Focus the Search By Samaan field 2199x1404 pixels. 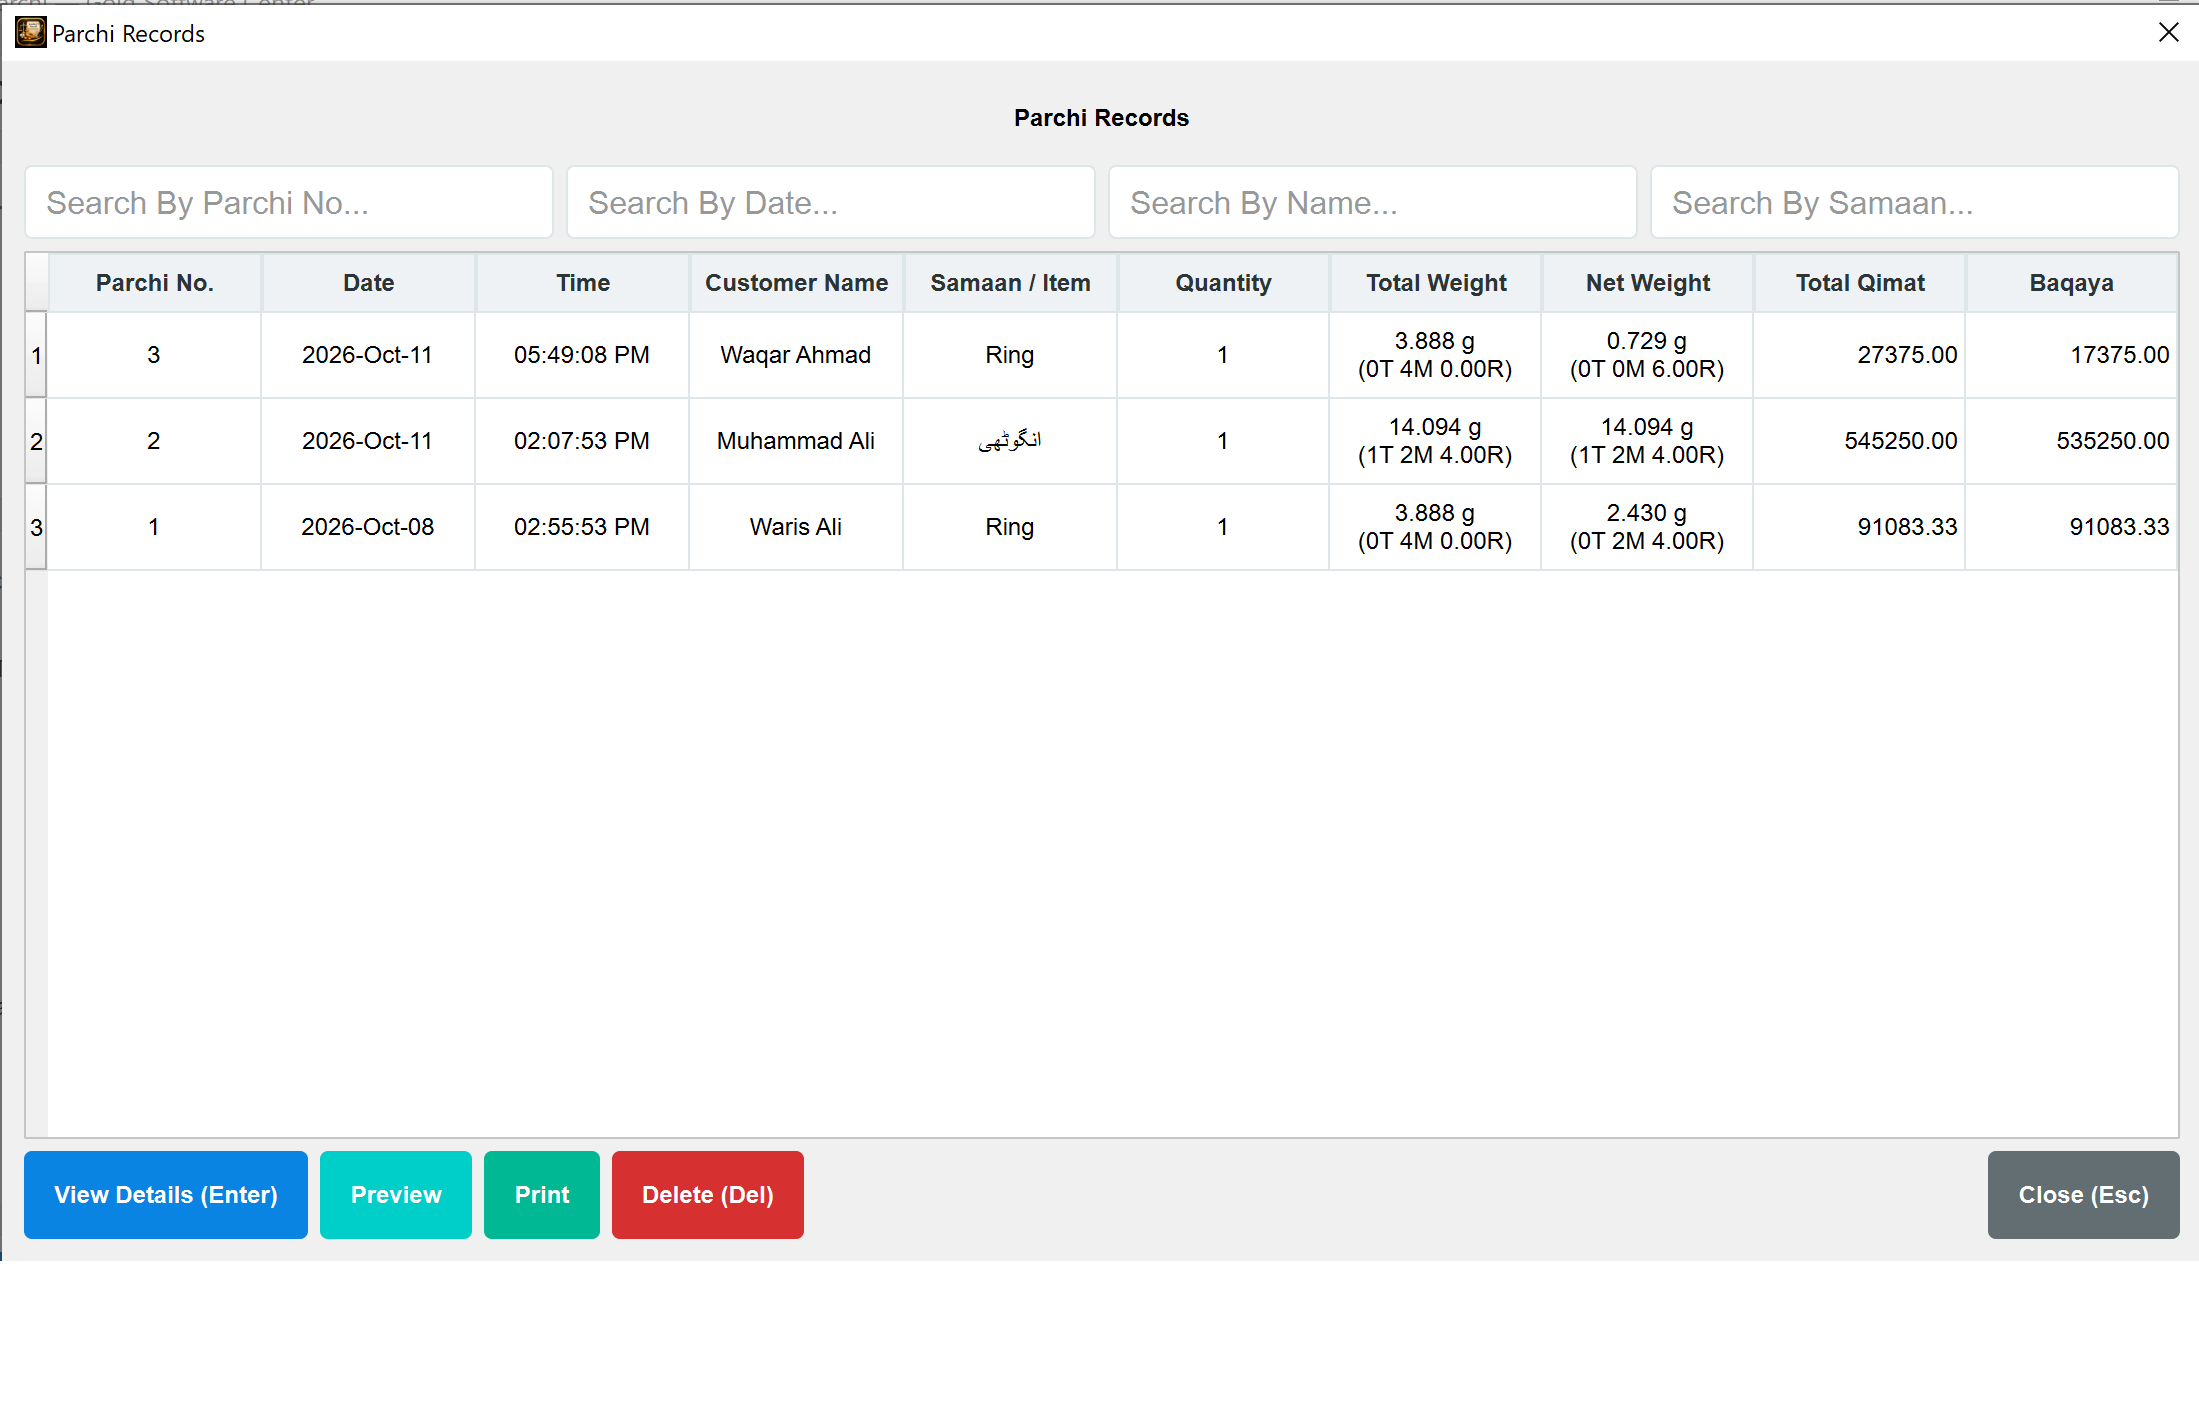(1914, 203)
